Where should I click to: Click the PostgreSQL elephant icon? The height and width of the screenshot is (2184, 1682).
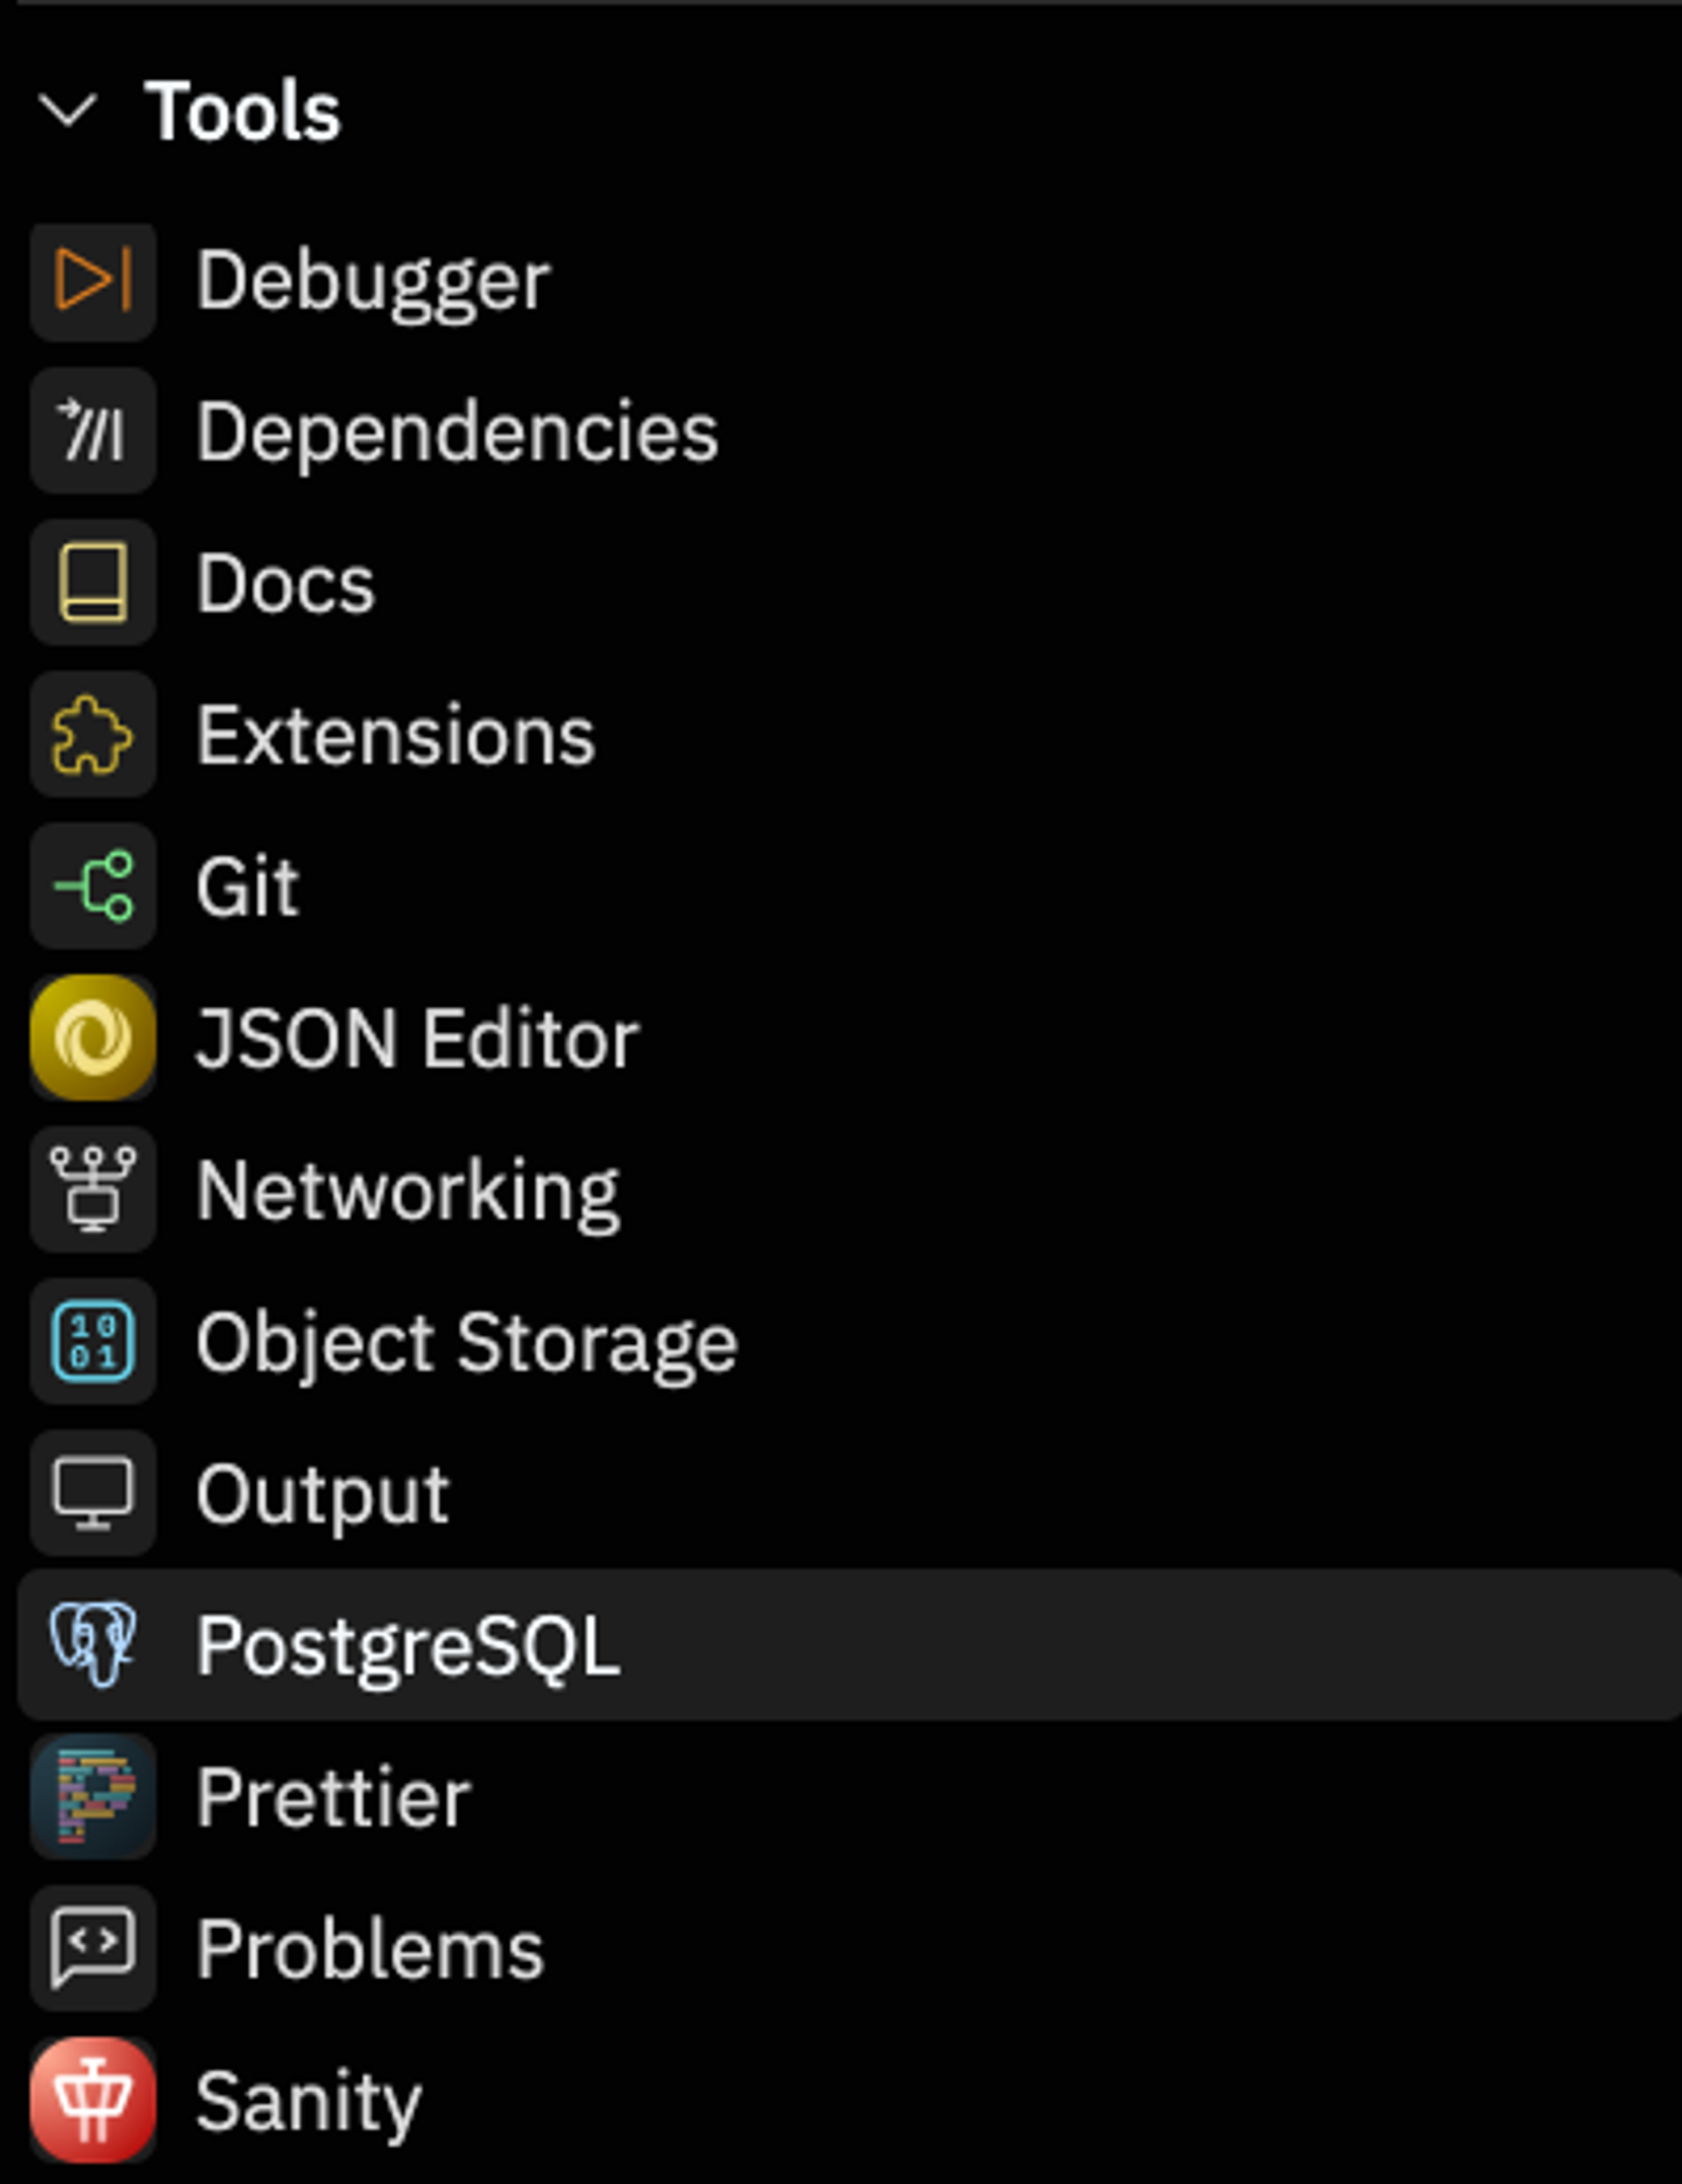coord(93,1645)
